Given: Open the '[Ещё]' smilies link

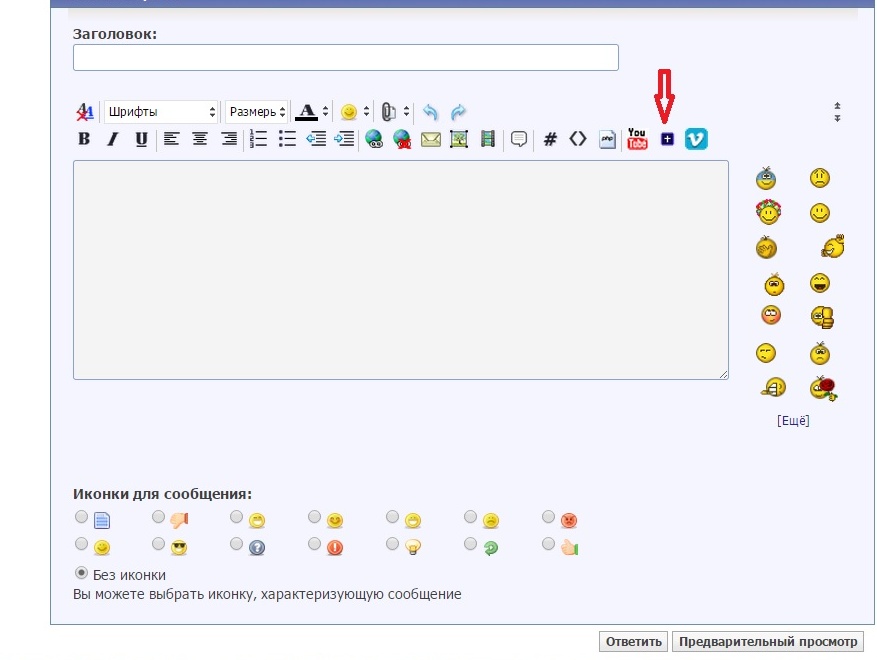Looking at the screenshot, I should click(x=793, y=421).
